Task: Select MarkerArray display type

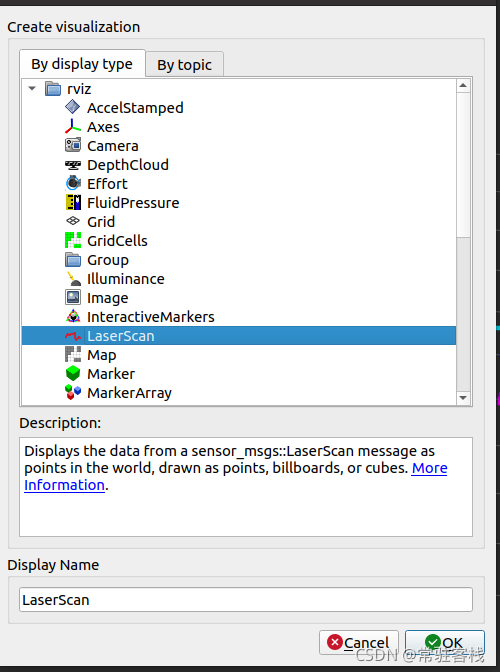Action: pos(129,393)
